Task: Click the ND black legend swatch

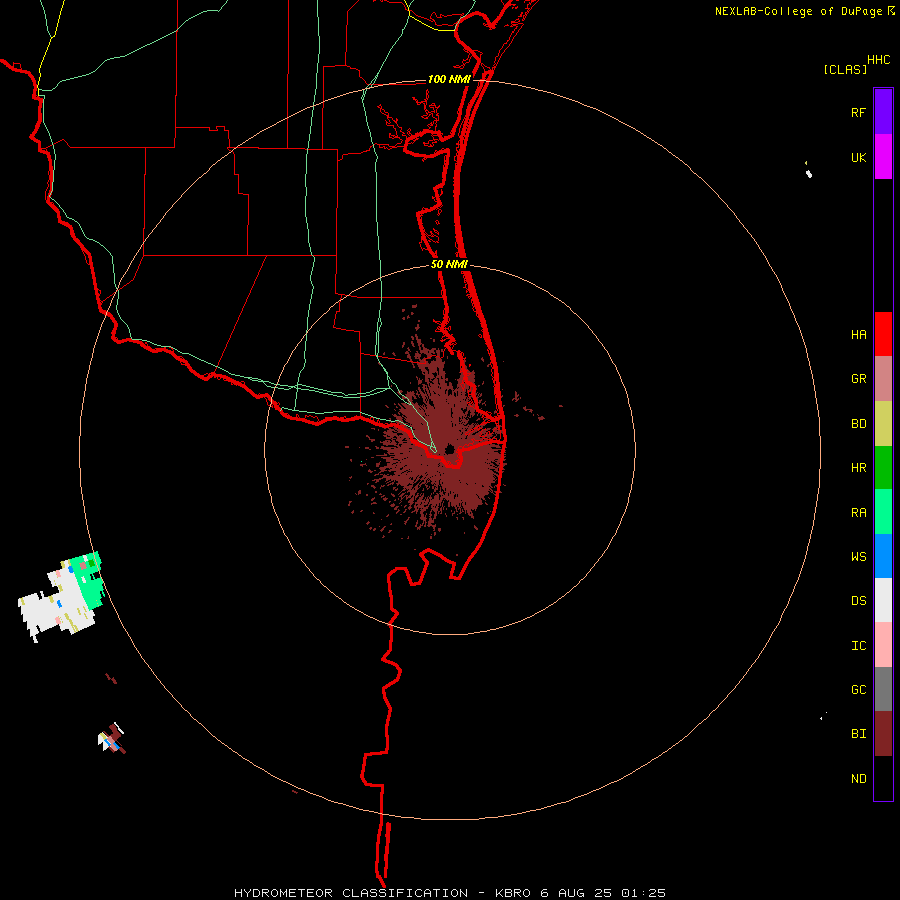Action: click(883, 778)
